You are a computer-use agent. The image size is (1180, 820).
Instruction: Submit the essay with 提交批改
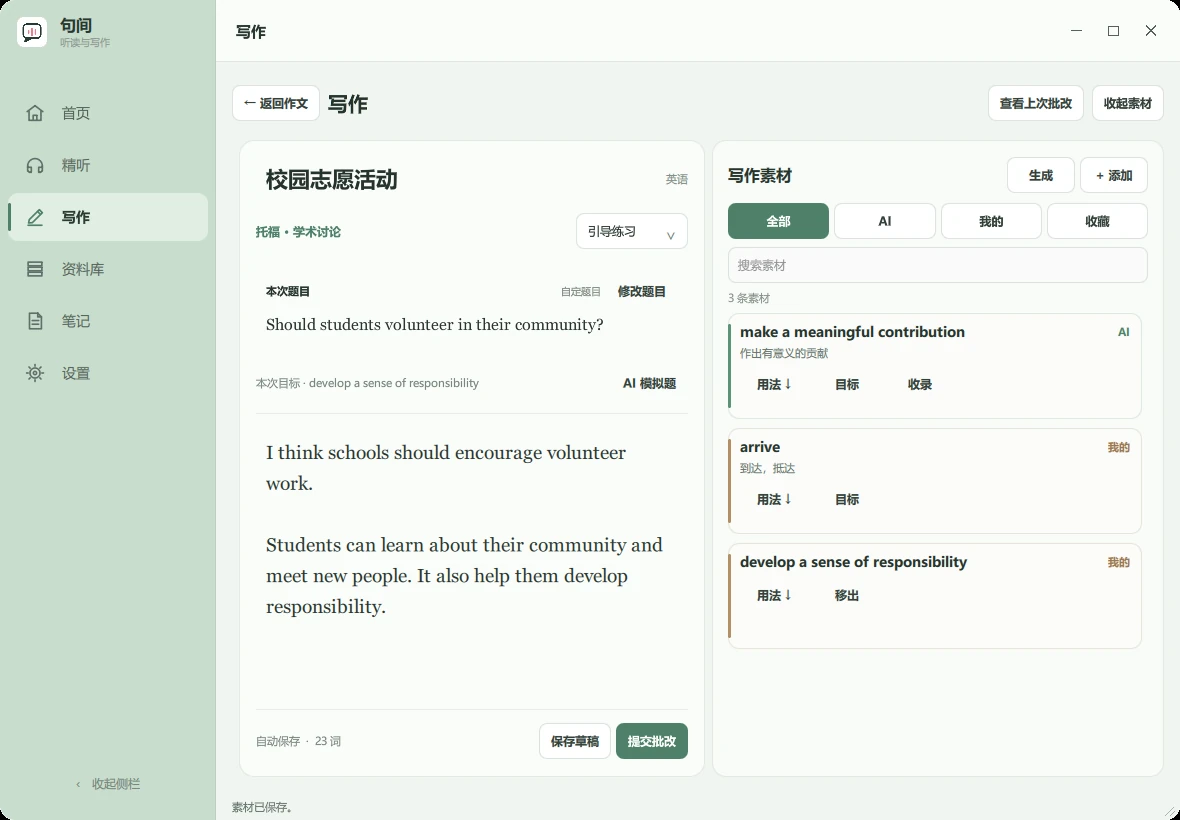coord(652,741)
